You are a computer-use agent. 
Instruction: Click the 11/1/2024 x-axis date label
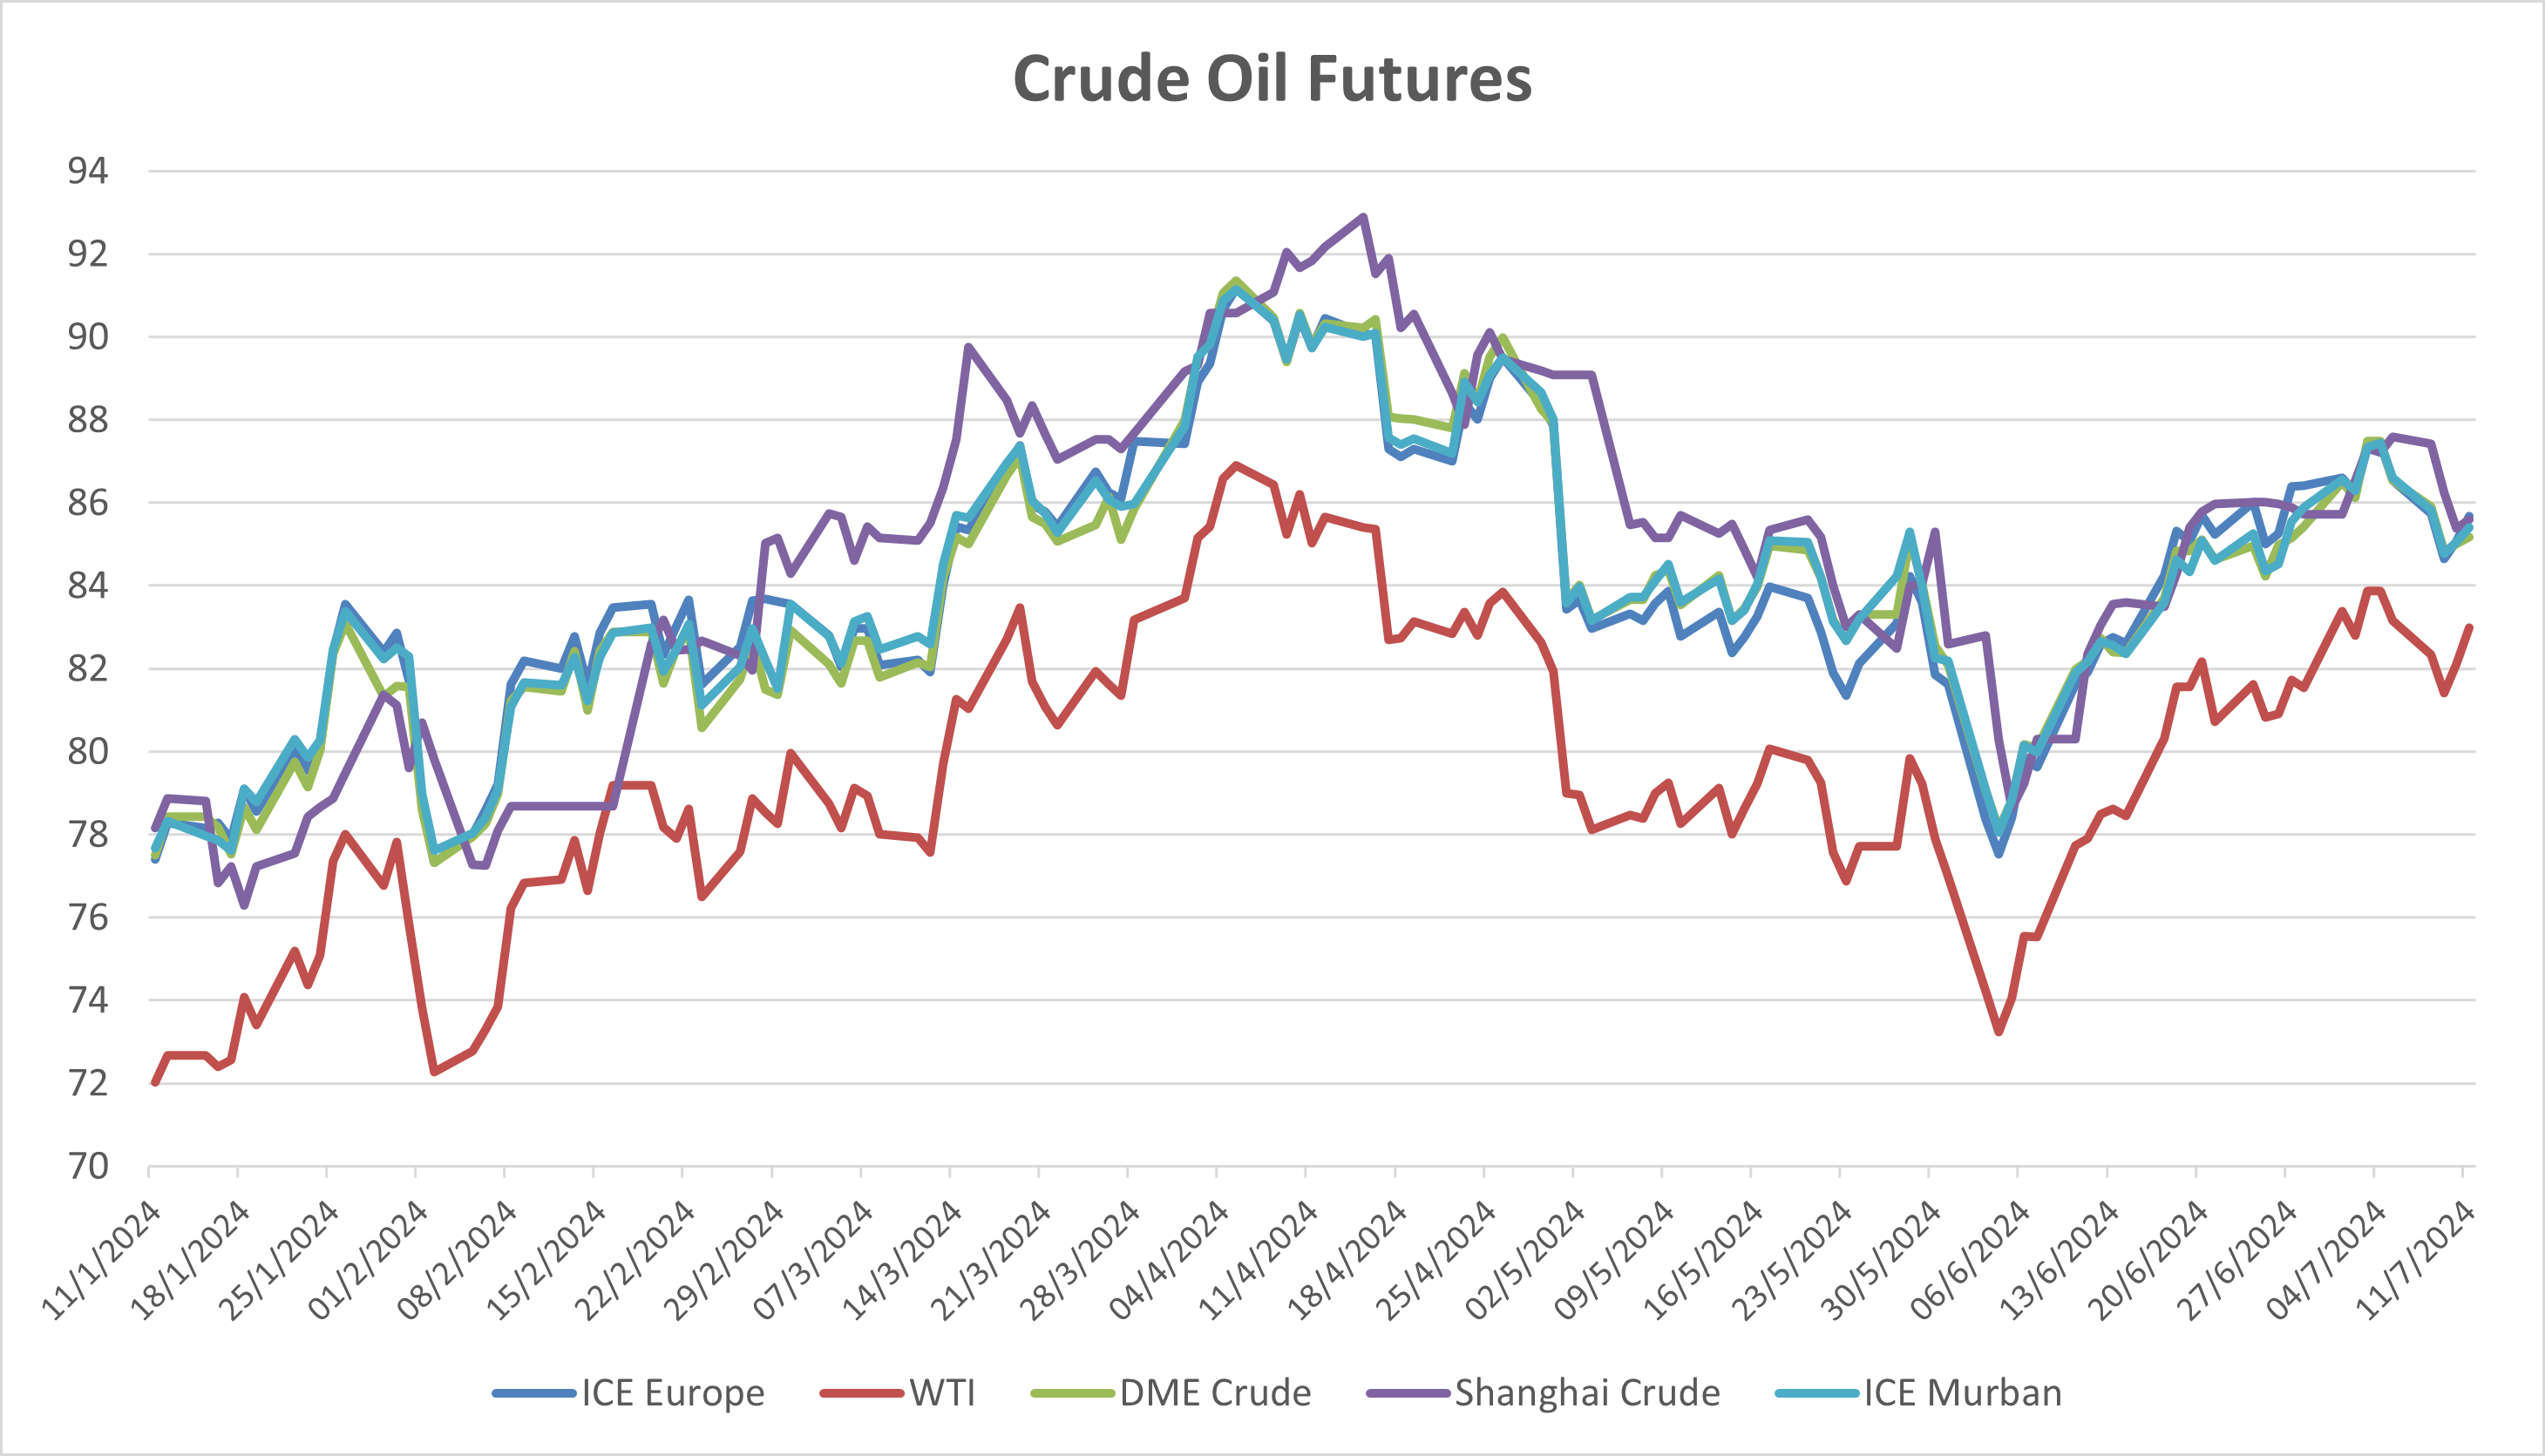coord(104,1260)
